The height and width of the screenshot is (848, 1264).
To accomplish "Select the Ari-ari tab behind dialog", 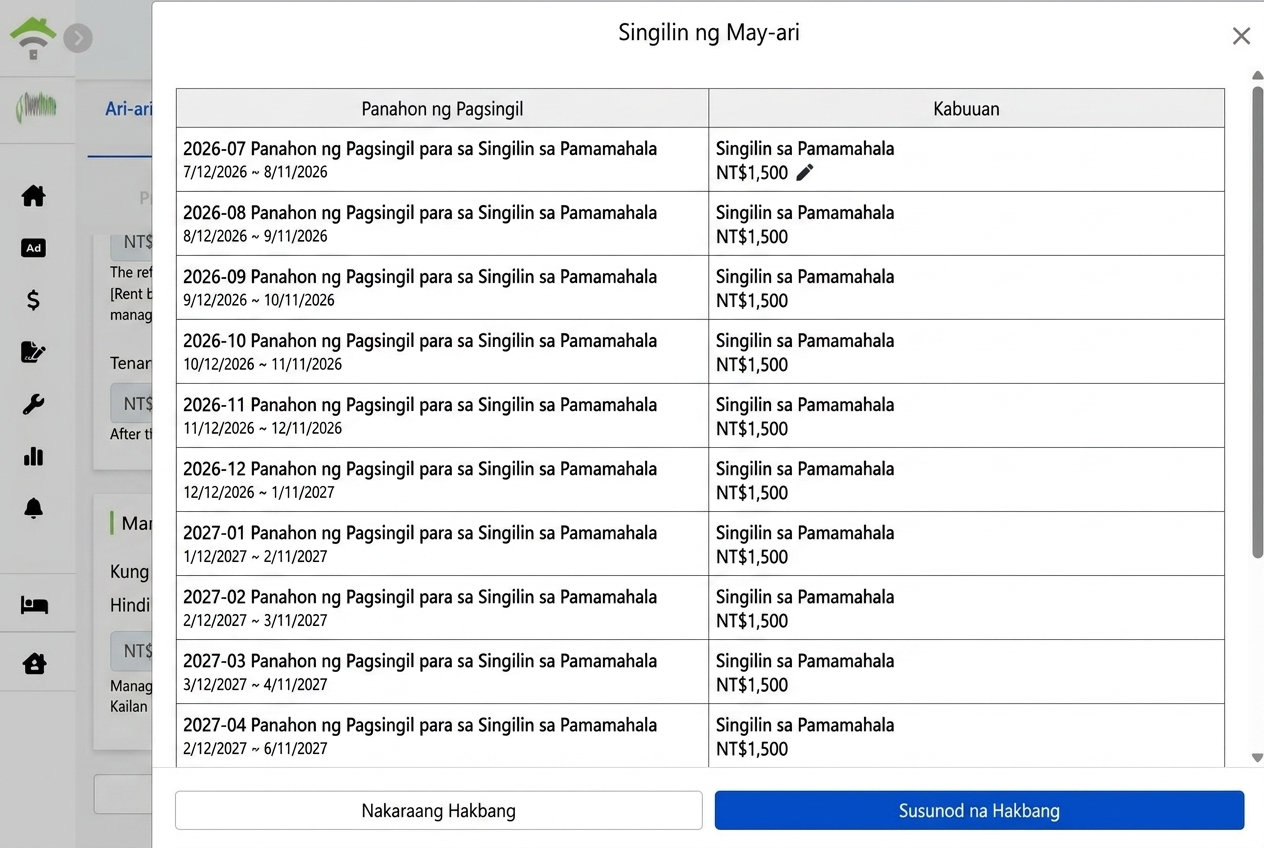I will 128,109.
